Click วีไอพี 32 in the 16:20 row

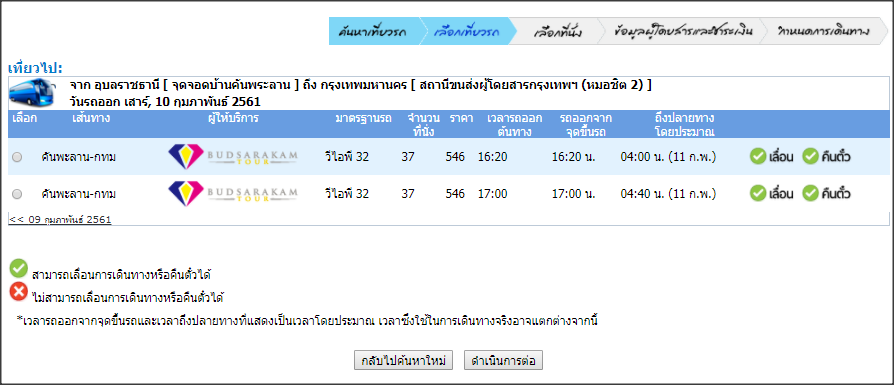[347, 157]
